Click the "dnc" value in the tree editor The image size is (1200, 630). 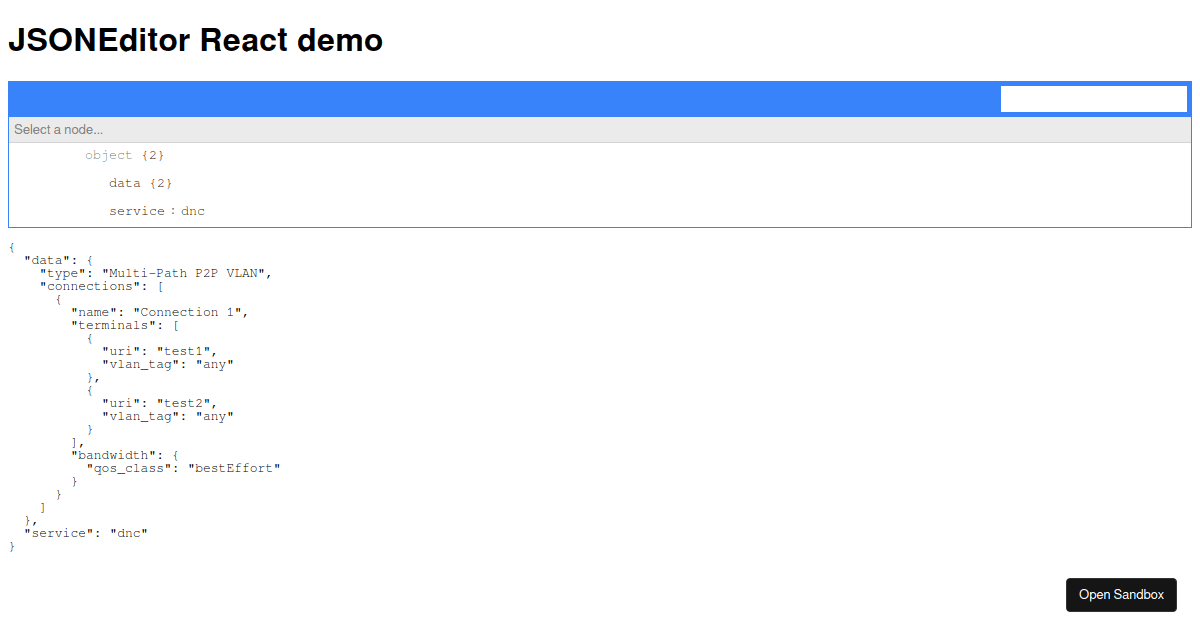(193, 211)
